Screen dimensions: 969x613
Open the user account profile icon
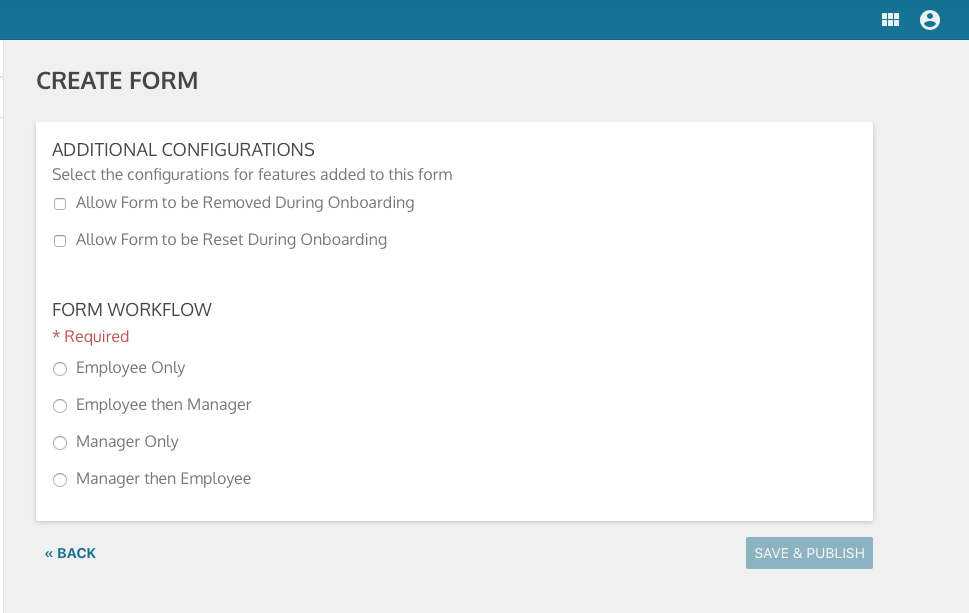(x=929, y=19)
